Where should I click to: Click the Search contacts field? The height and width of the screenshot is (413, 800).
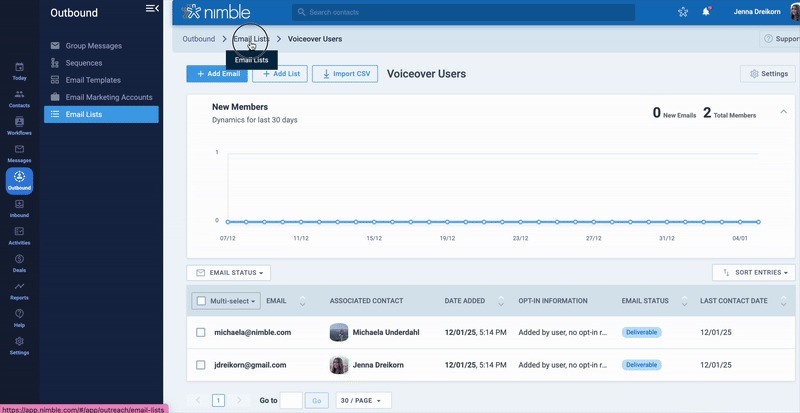click(x=463, y=12)
